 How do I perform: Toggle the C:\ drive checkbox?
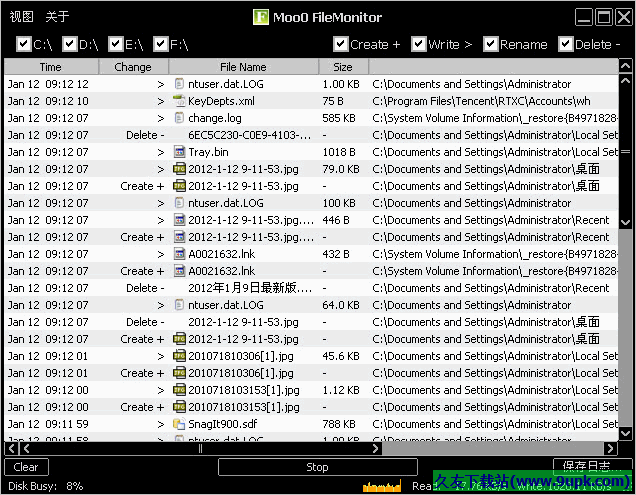[x=24, y=44]
